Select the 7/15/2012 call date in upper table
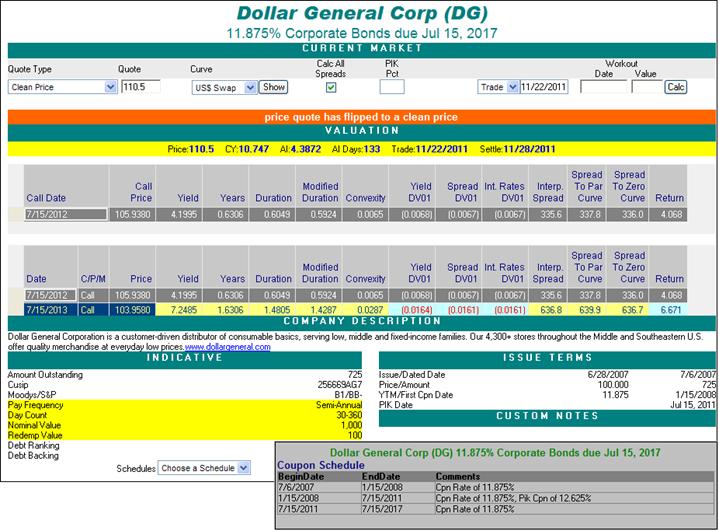The height and width of the screenshot is (531, 719). (x=66, y=215)
